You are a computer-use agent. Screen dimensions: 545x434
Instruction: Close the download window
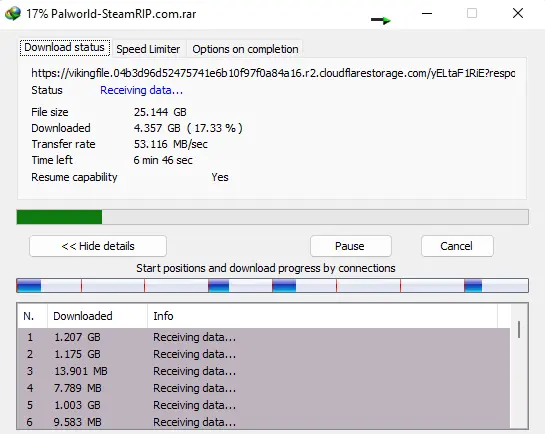click(x=518, y=14)
